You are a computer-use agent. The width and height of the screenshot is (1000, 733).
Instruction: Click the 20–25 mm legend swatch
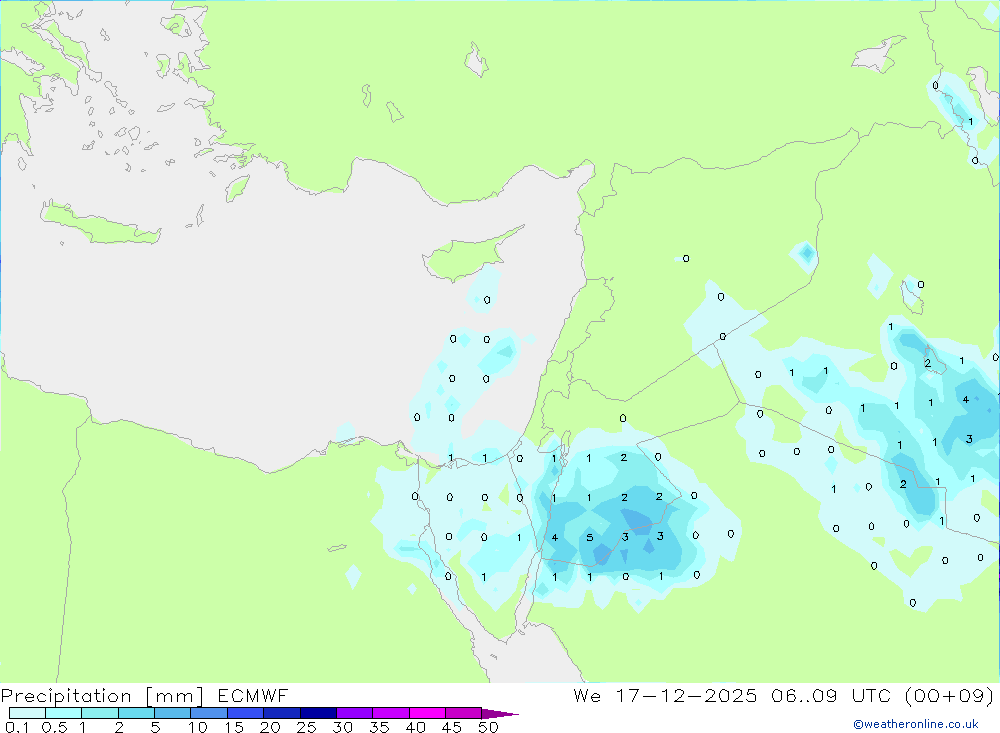coord(282,713)
